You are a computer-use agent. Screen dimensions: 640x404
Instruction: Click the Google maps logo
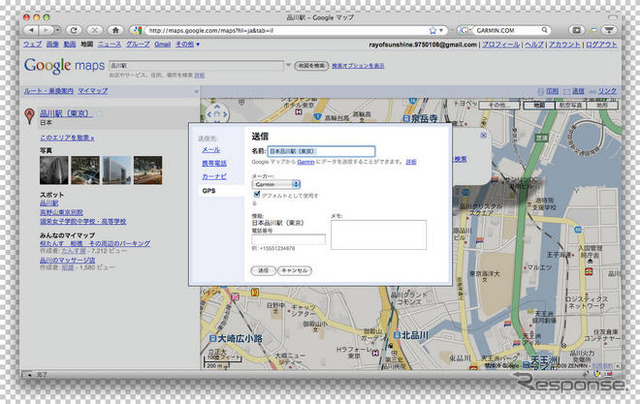[64, 65]
